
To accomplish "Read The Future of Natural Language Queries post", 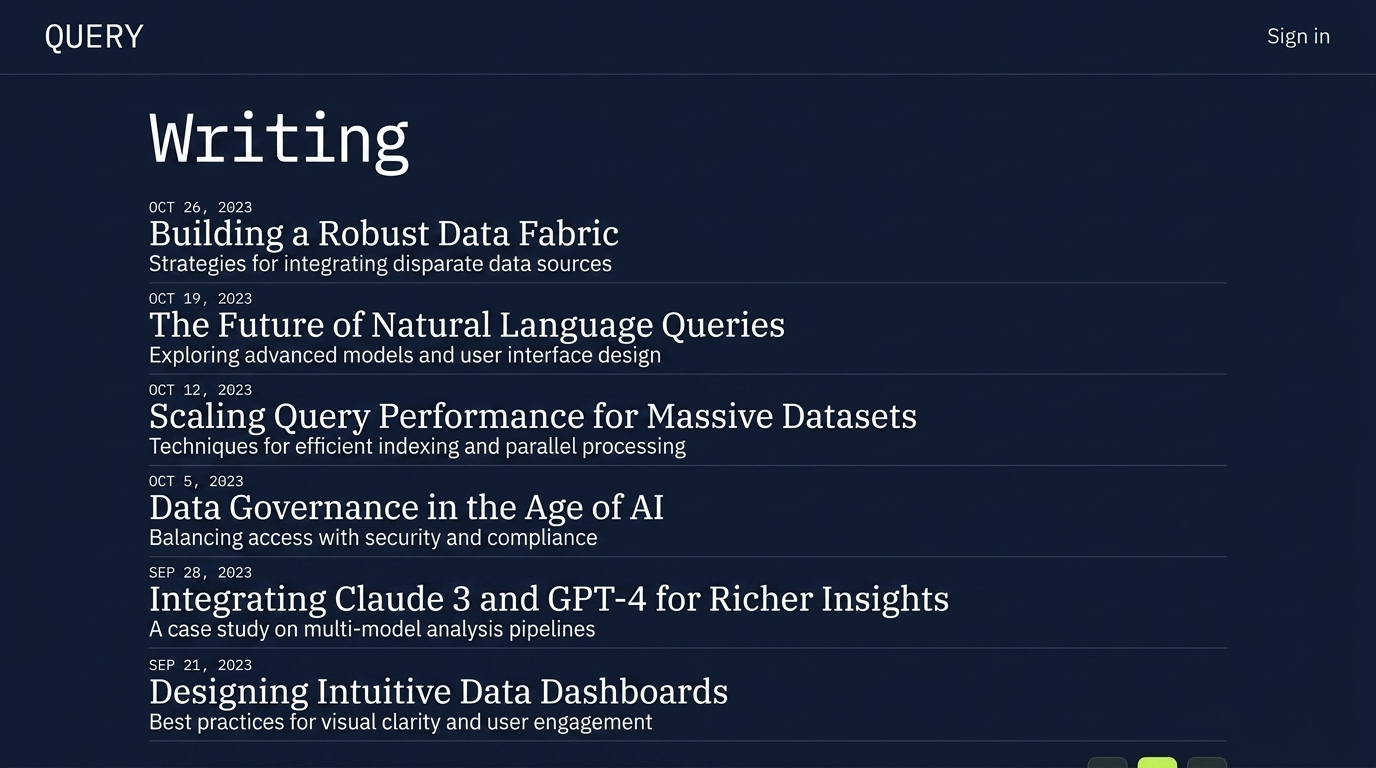I will click(x=467, y=325).
